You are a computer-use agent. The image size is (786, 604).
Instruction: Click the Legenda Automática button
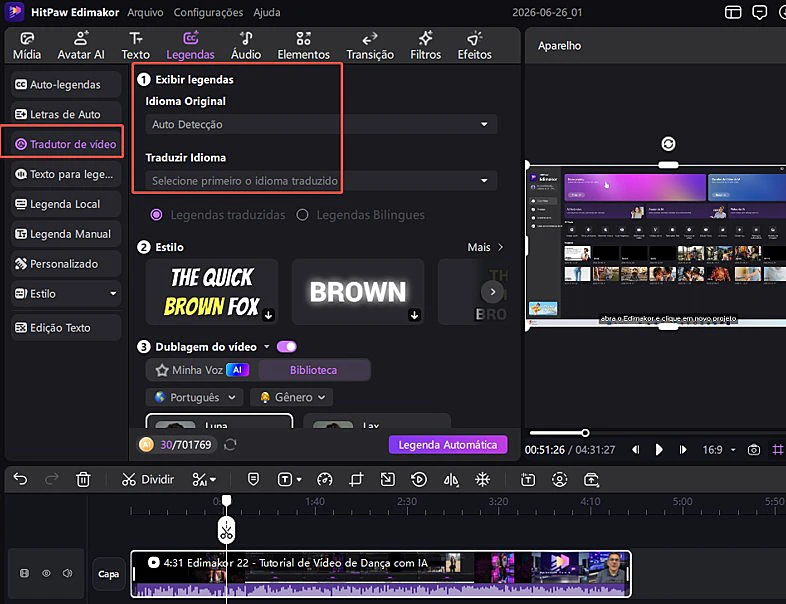448,445
